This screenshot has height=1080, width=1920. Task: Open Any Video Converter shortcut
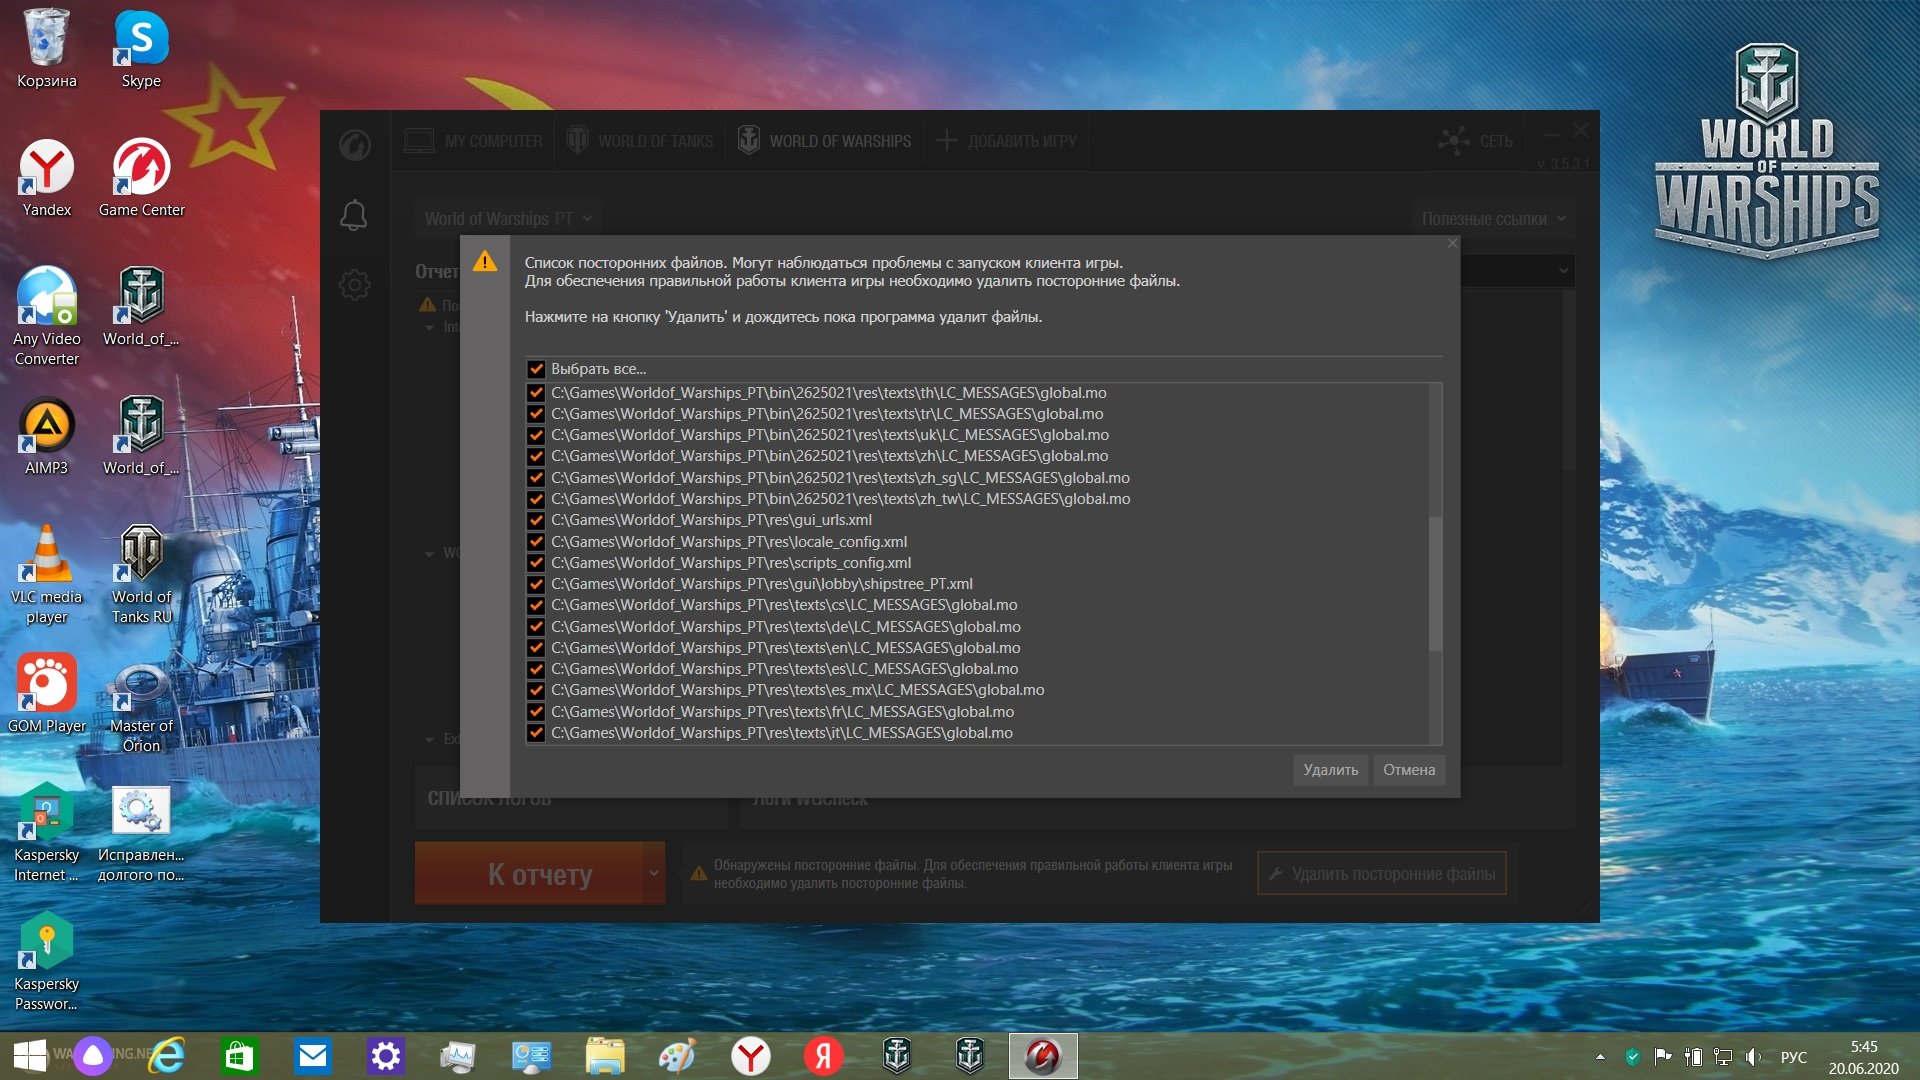pos(46,316)
